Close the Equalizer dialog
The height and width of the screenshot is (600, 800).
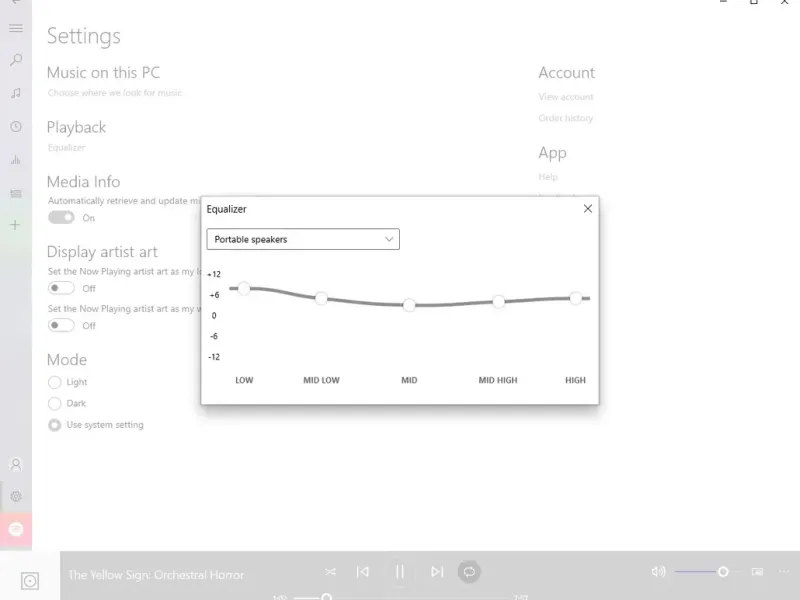(x=588, y=209)
